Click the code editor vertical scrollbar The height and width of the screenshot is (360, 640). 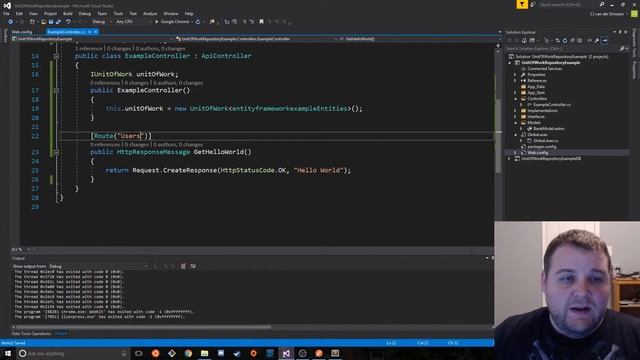coord(498,135)
